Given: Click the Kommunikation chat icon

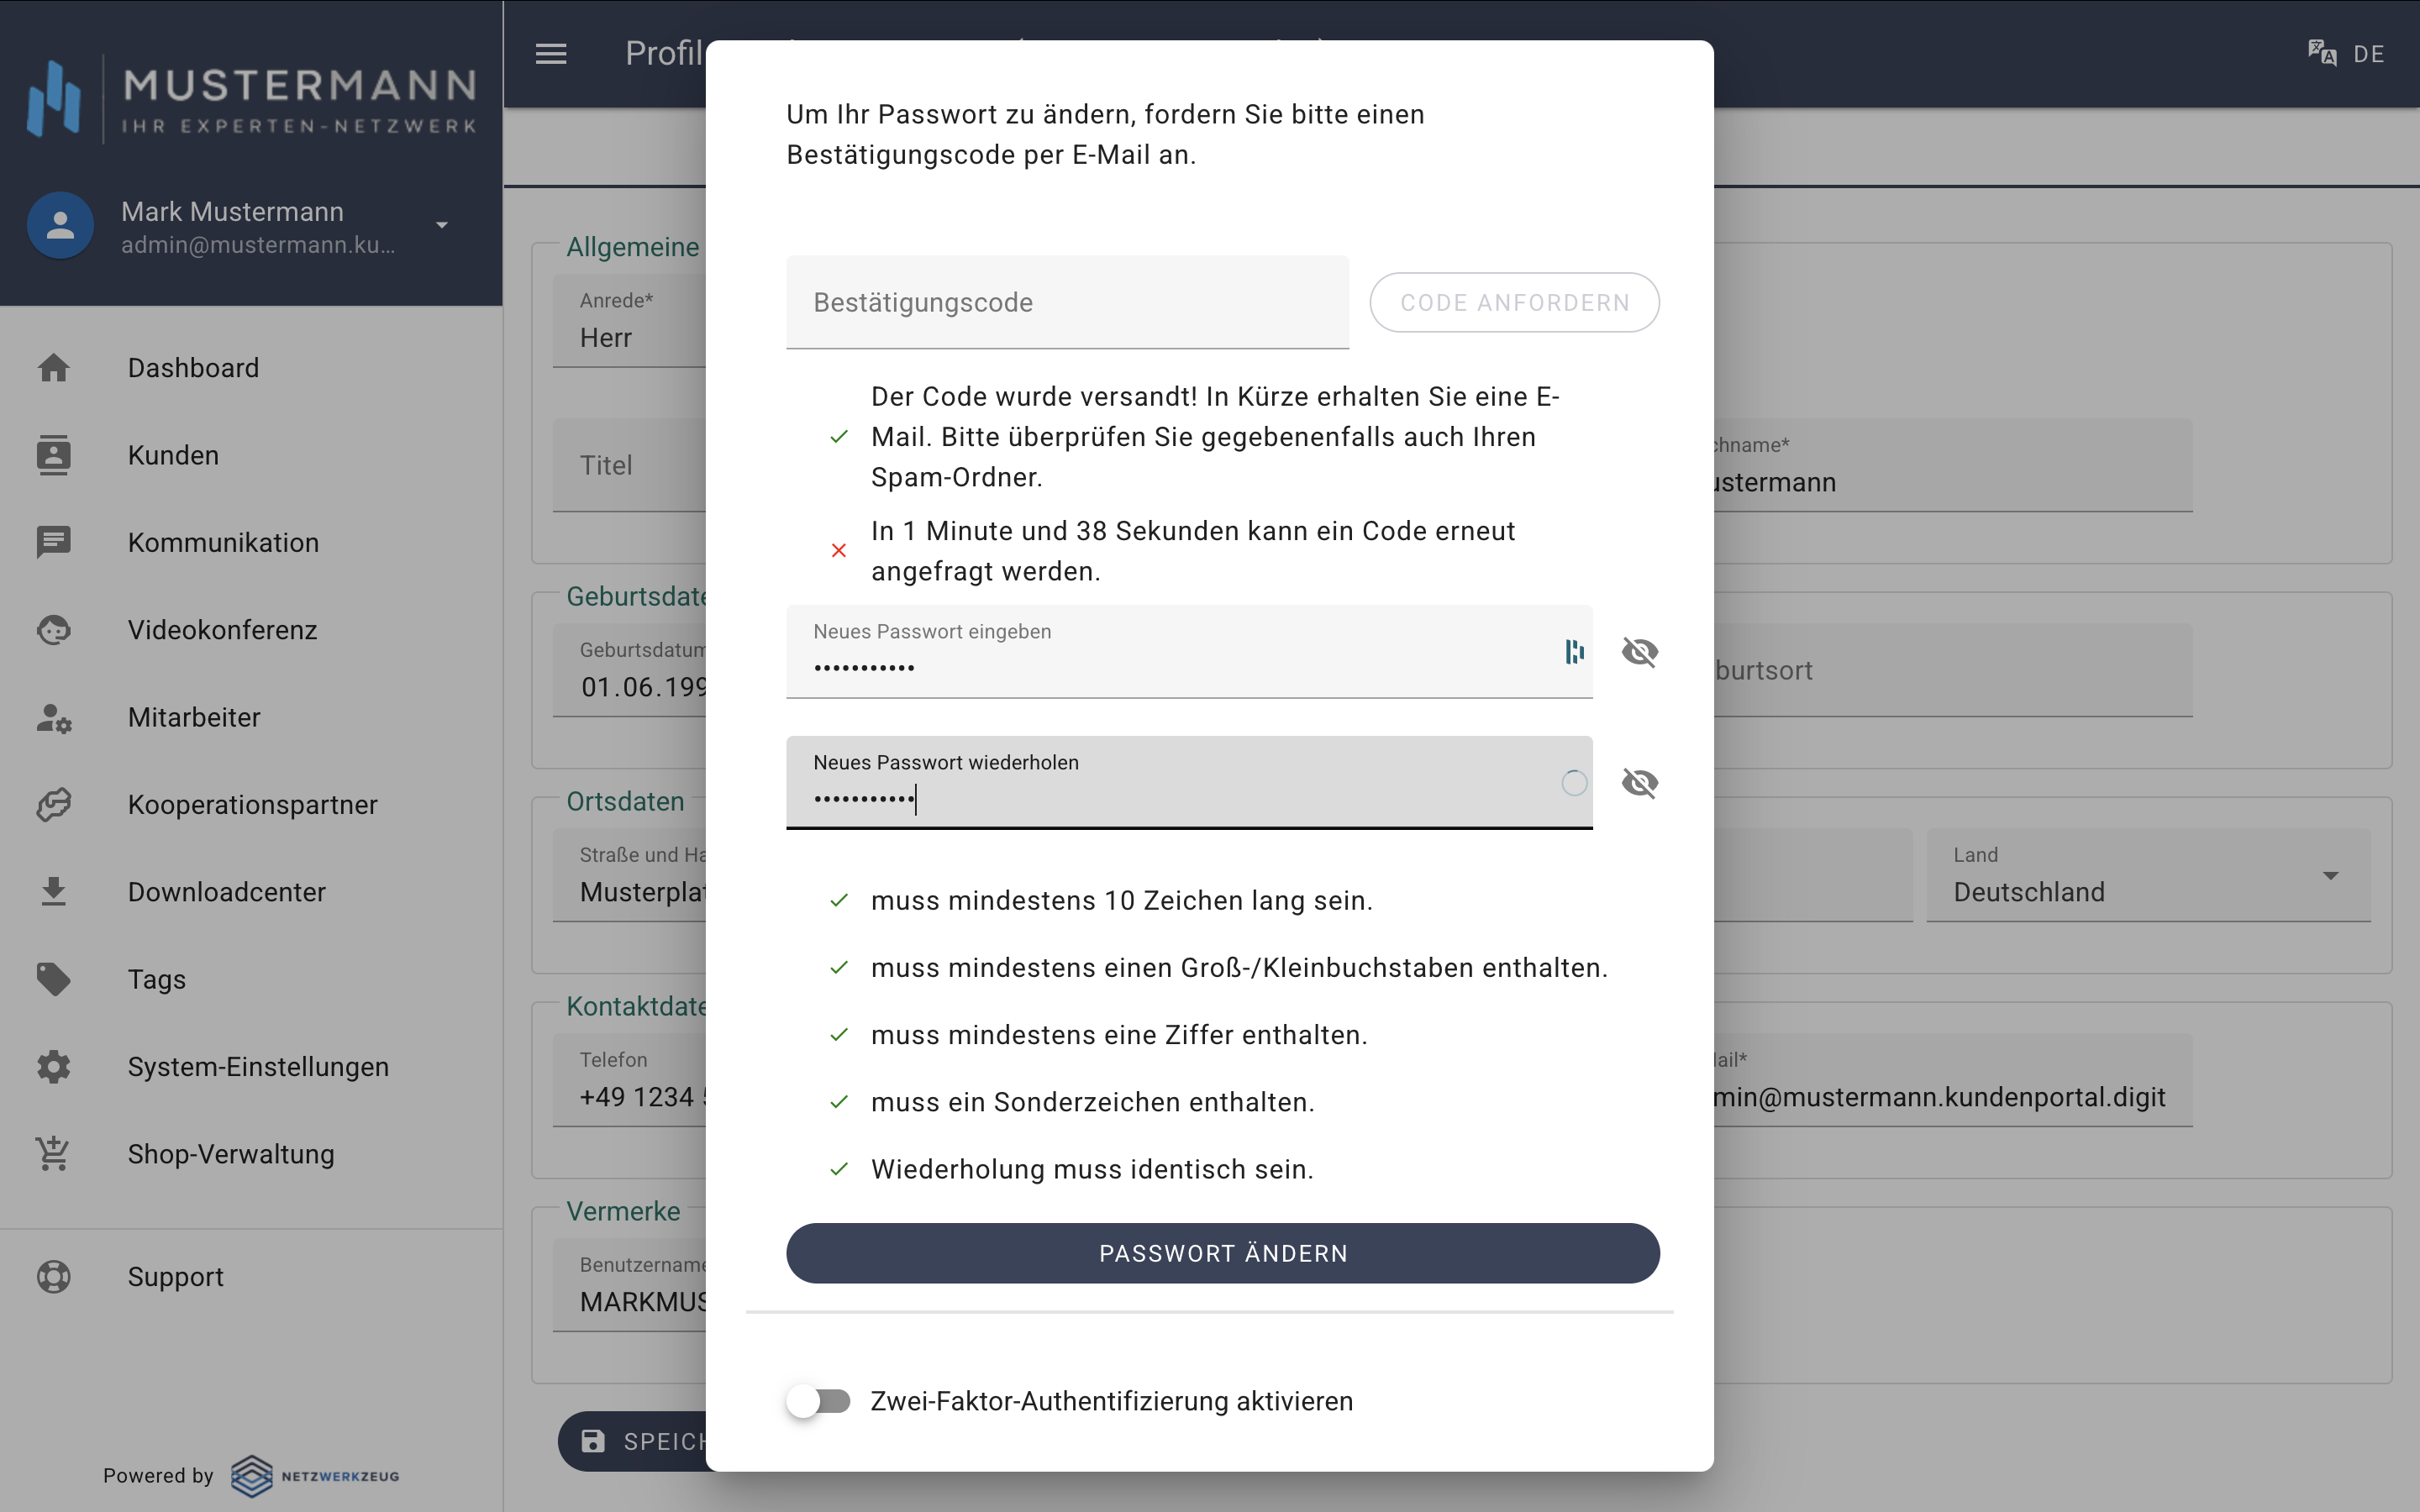Looking at the screenshot, I should click(54, 542).
